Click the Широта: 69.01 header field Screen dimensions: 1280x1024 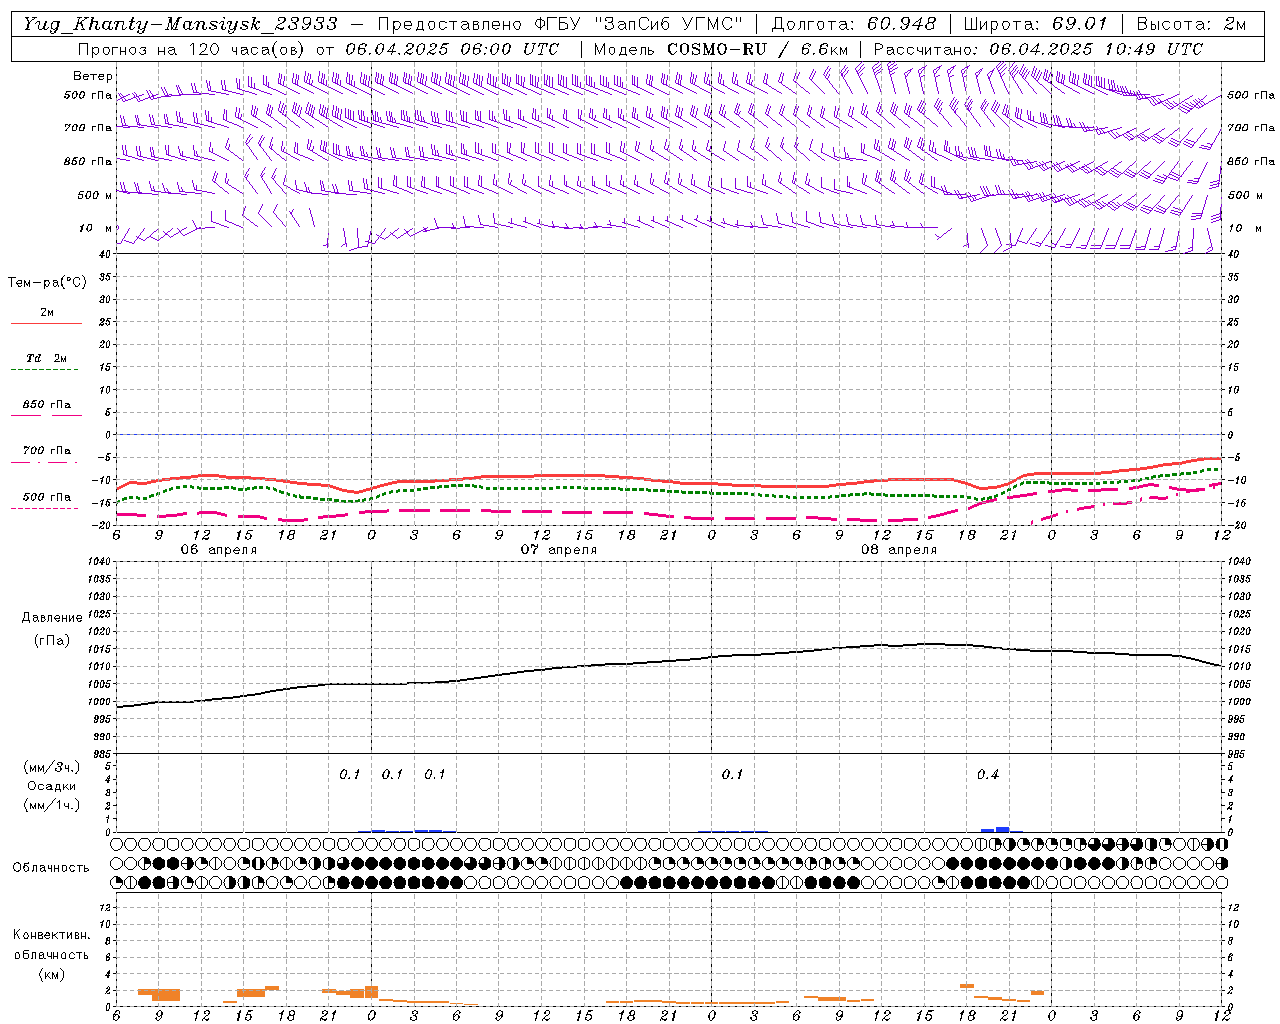click(1035, 24)
